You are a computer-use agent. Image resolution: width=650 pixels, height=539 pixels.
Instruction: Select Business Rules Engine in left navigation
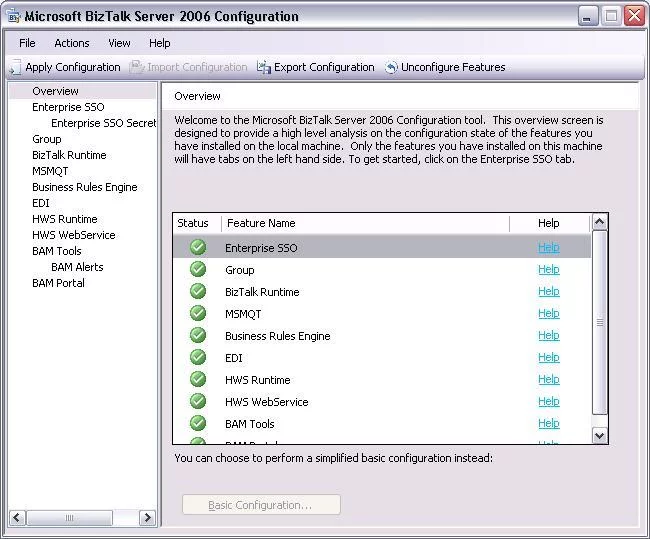click(85, 187)
